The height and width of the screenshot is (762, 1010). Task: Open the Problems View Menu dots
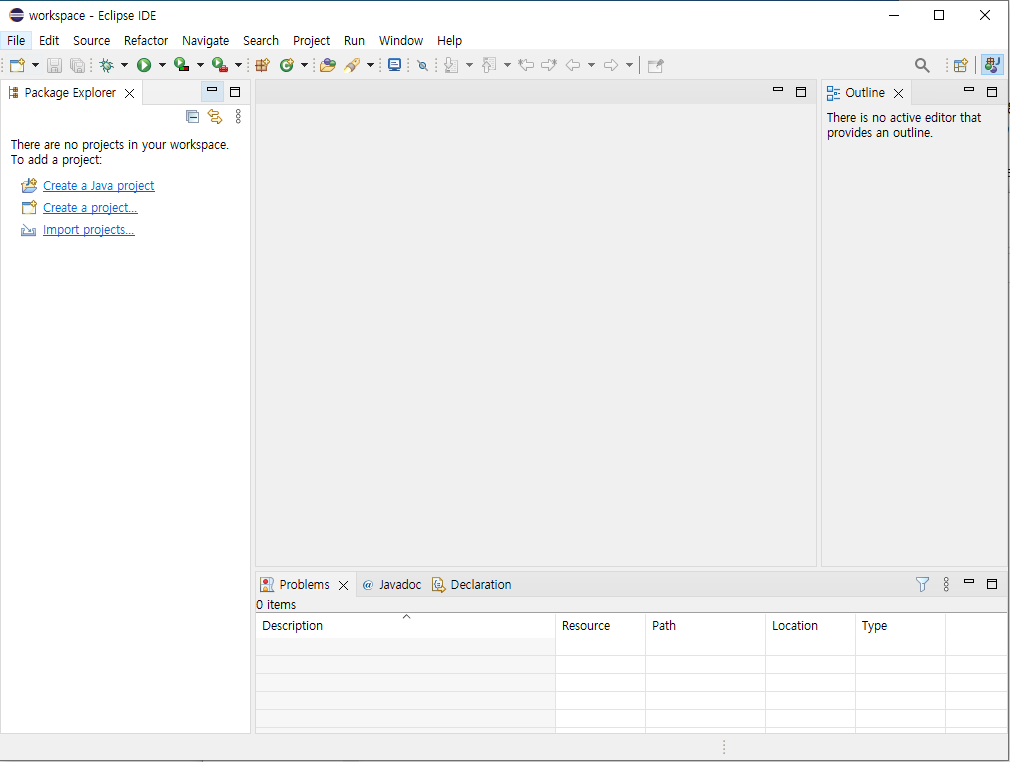click(x=946, y=584)
